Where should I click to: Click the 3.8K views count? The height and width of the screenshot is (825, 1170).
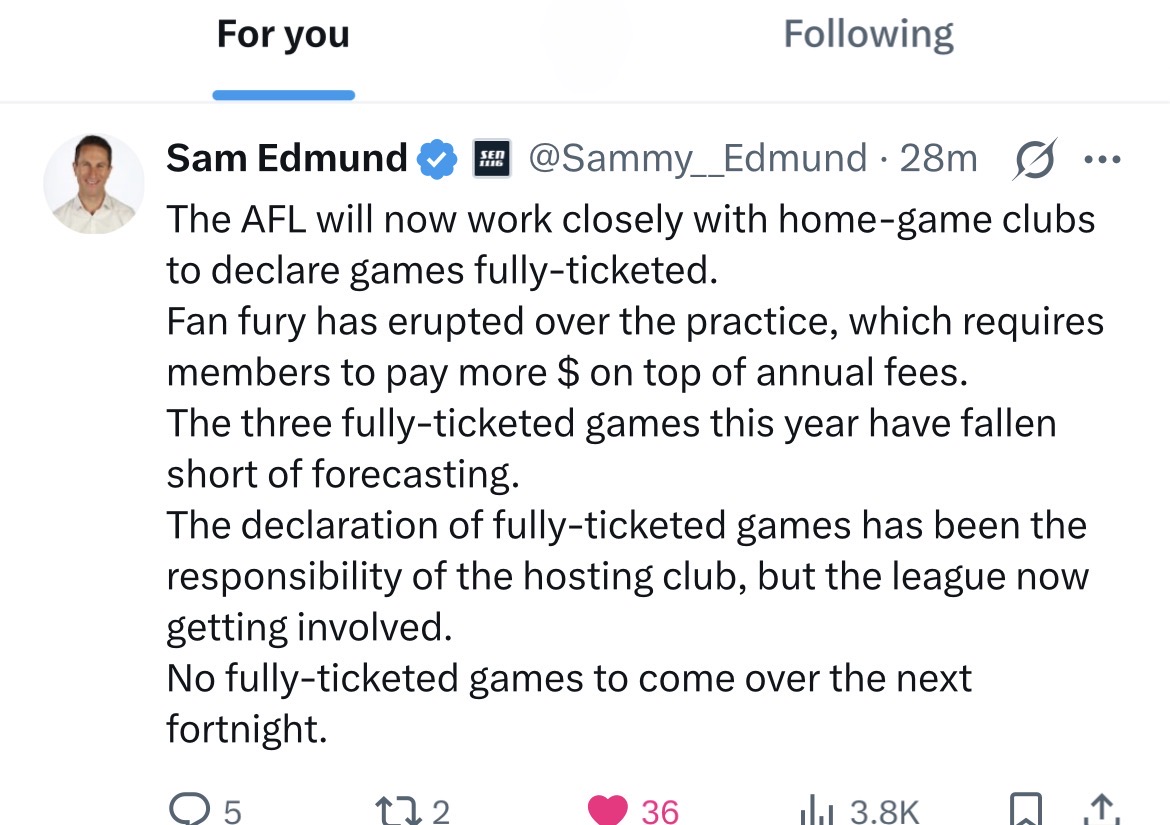(885, 811)
